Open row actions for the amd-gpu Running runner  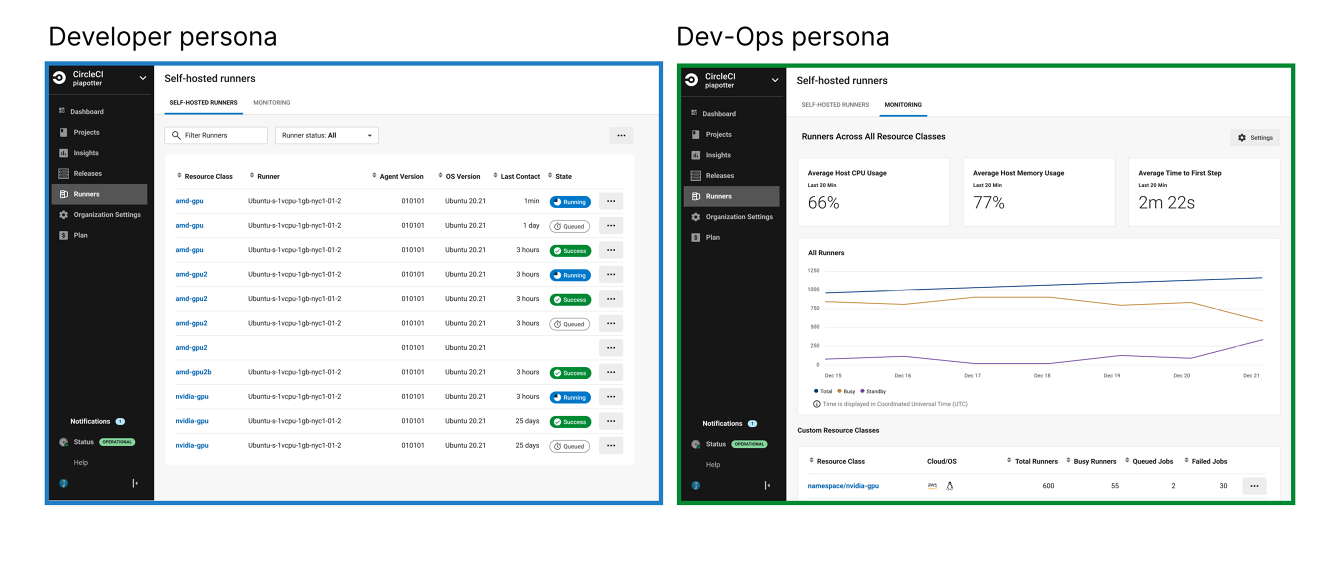pos(611,201)
